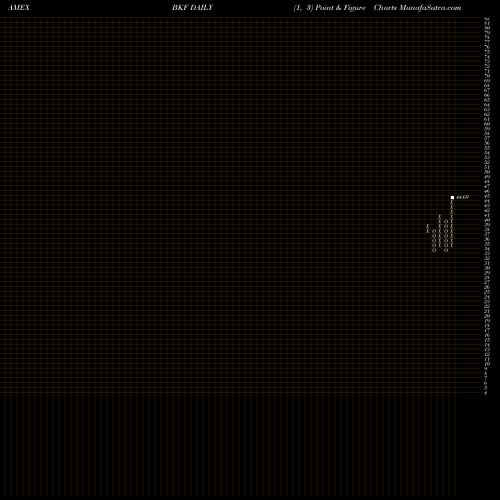500x500 pixels.
Task: Click the white current-price marker square
Action: coord(452,198)
